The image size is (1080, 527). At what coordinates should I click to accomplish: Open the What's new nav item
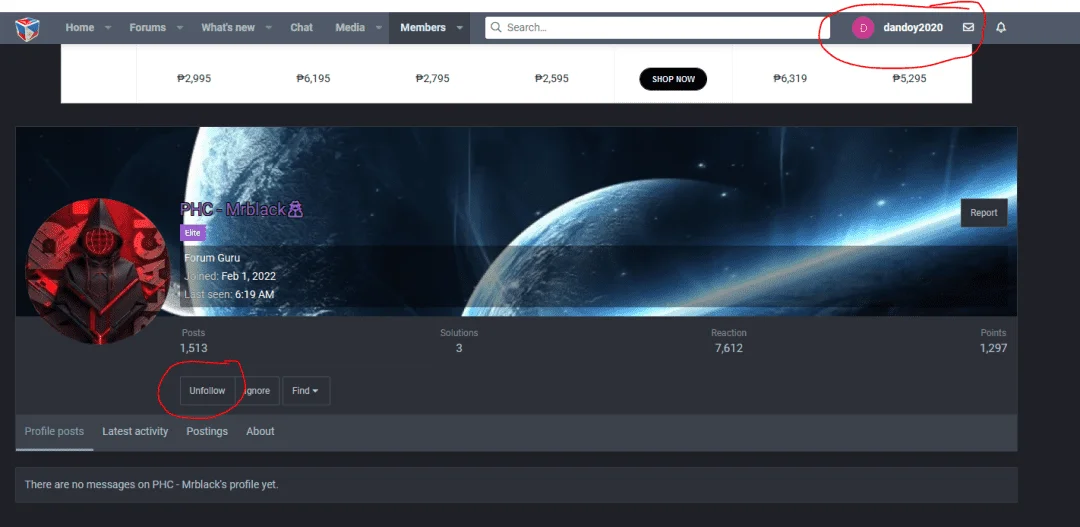(x=228, y=28)
